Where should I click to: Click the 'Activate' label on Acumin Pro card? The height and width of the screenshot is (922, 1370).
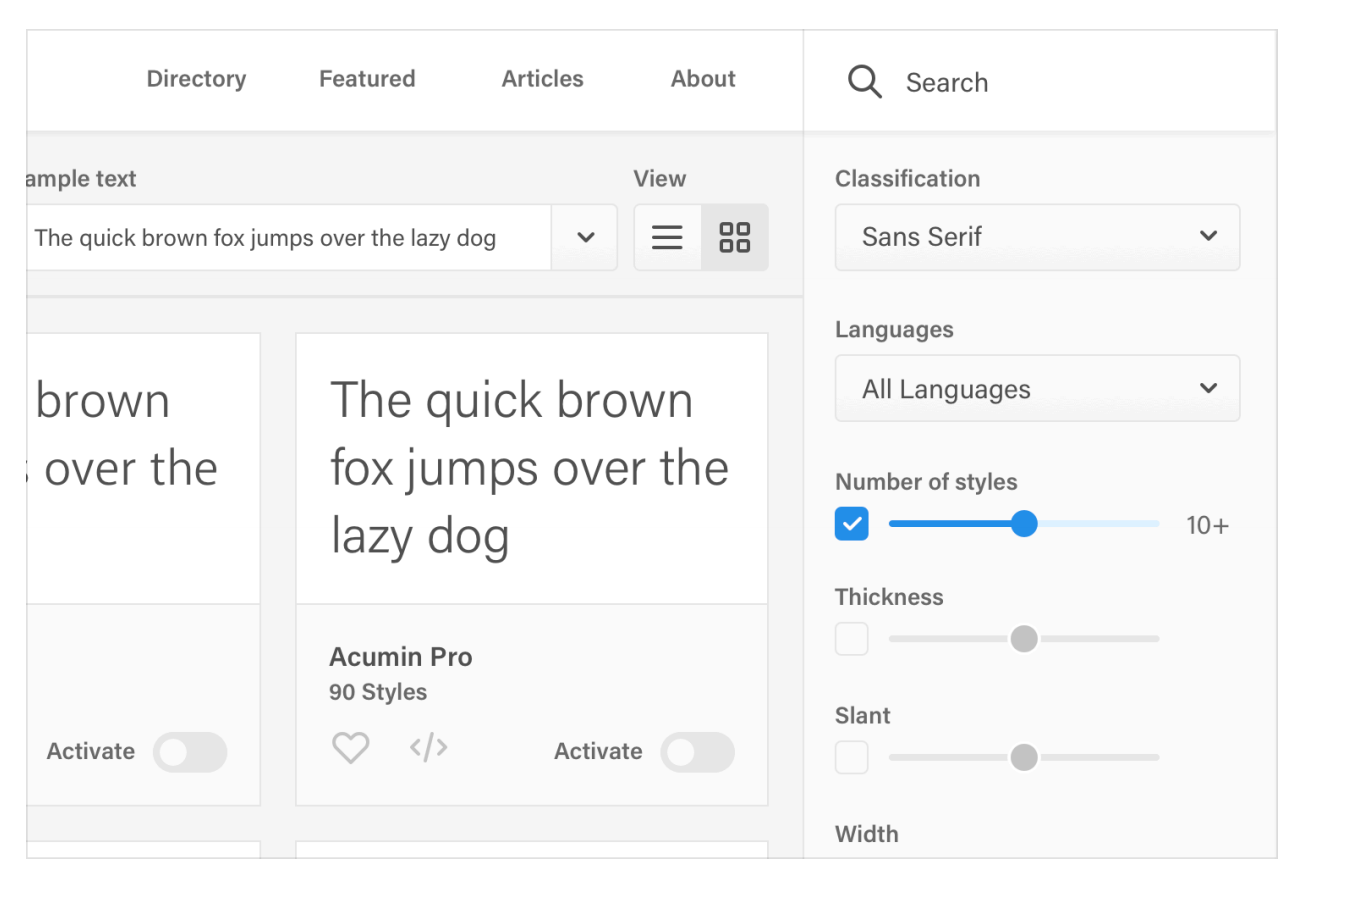point(598,751)
